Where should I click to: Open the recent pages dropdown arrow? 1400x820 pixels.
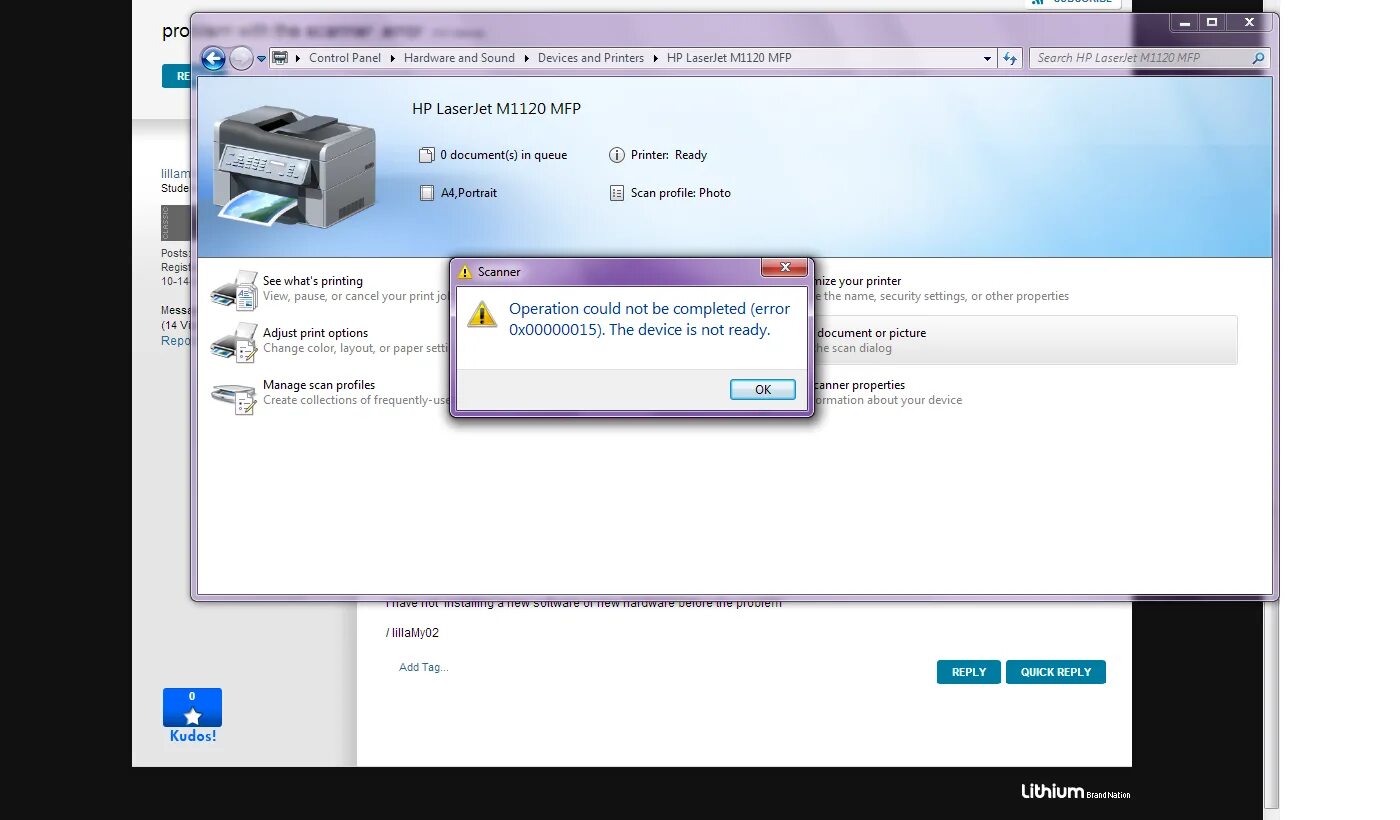262,58
